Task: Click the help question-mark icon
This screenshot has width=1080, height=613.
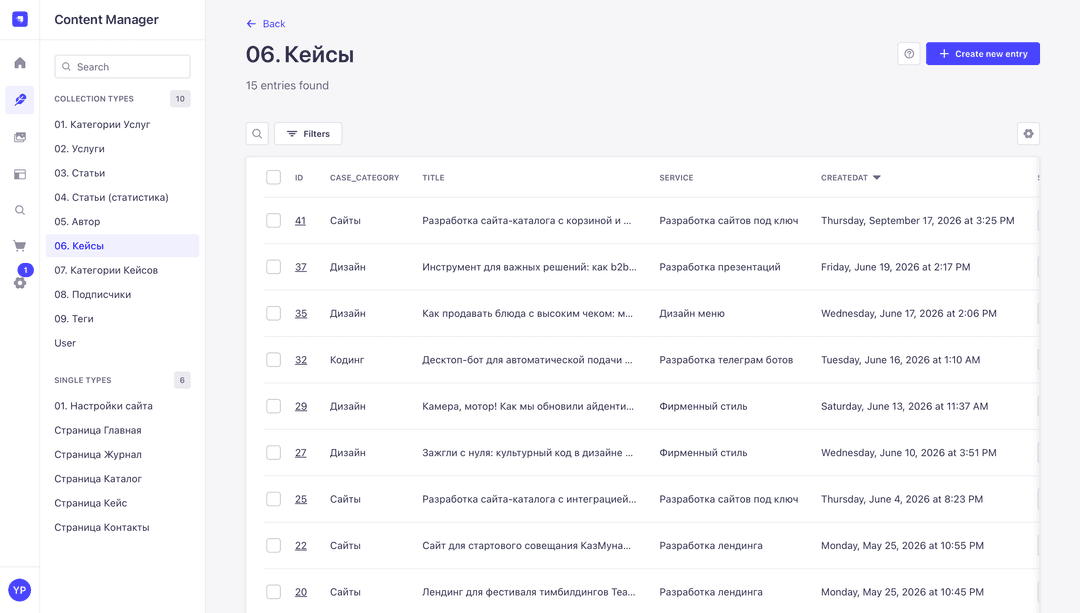Action: click(x=908, y=54)
